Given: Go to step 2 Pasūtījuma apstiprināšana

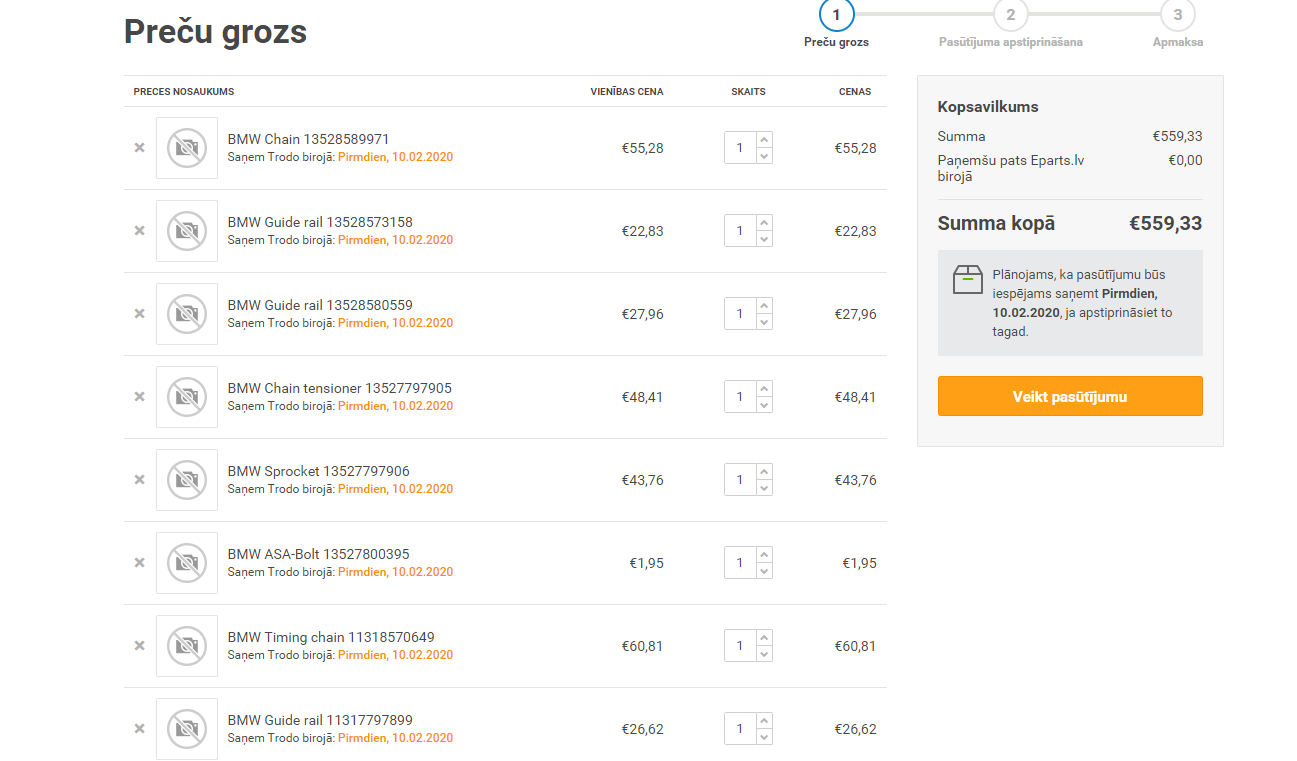Looking at the screenshot, I should click(1010, 15).
